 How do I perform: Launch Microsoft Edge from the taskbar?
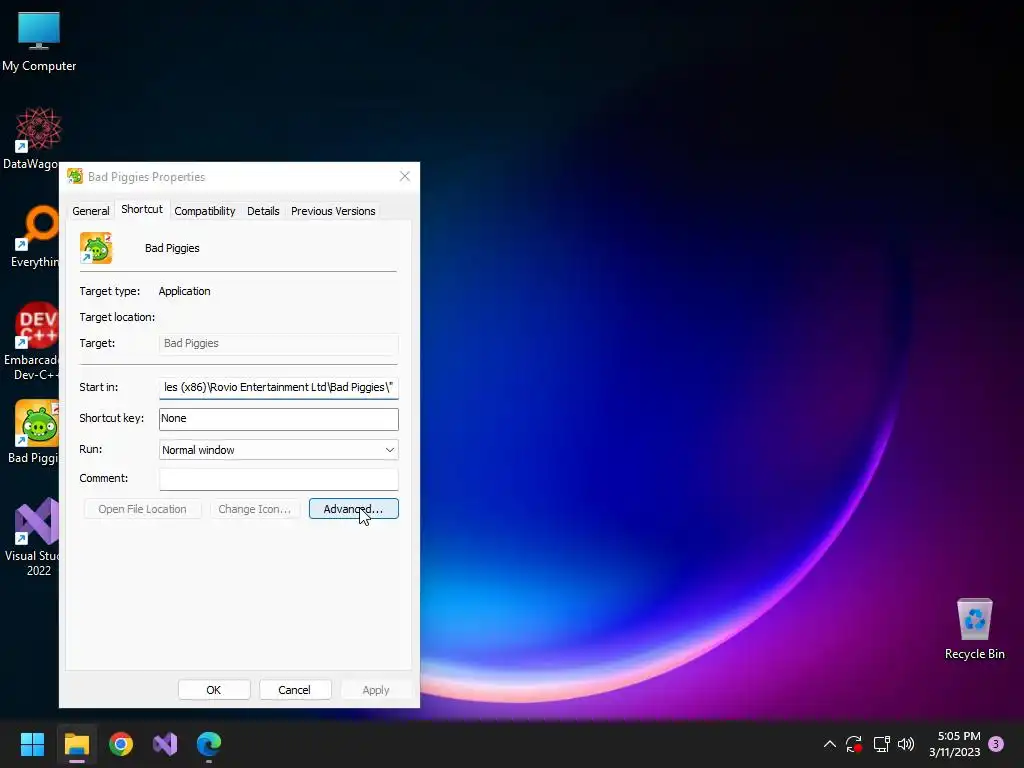click(x=209, y=744)
